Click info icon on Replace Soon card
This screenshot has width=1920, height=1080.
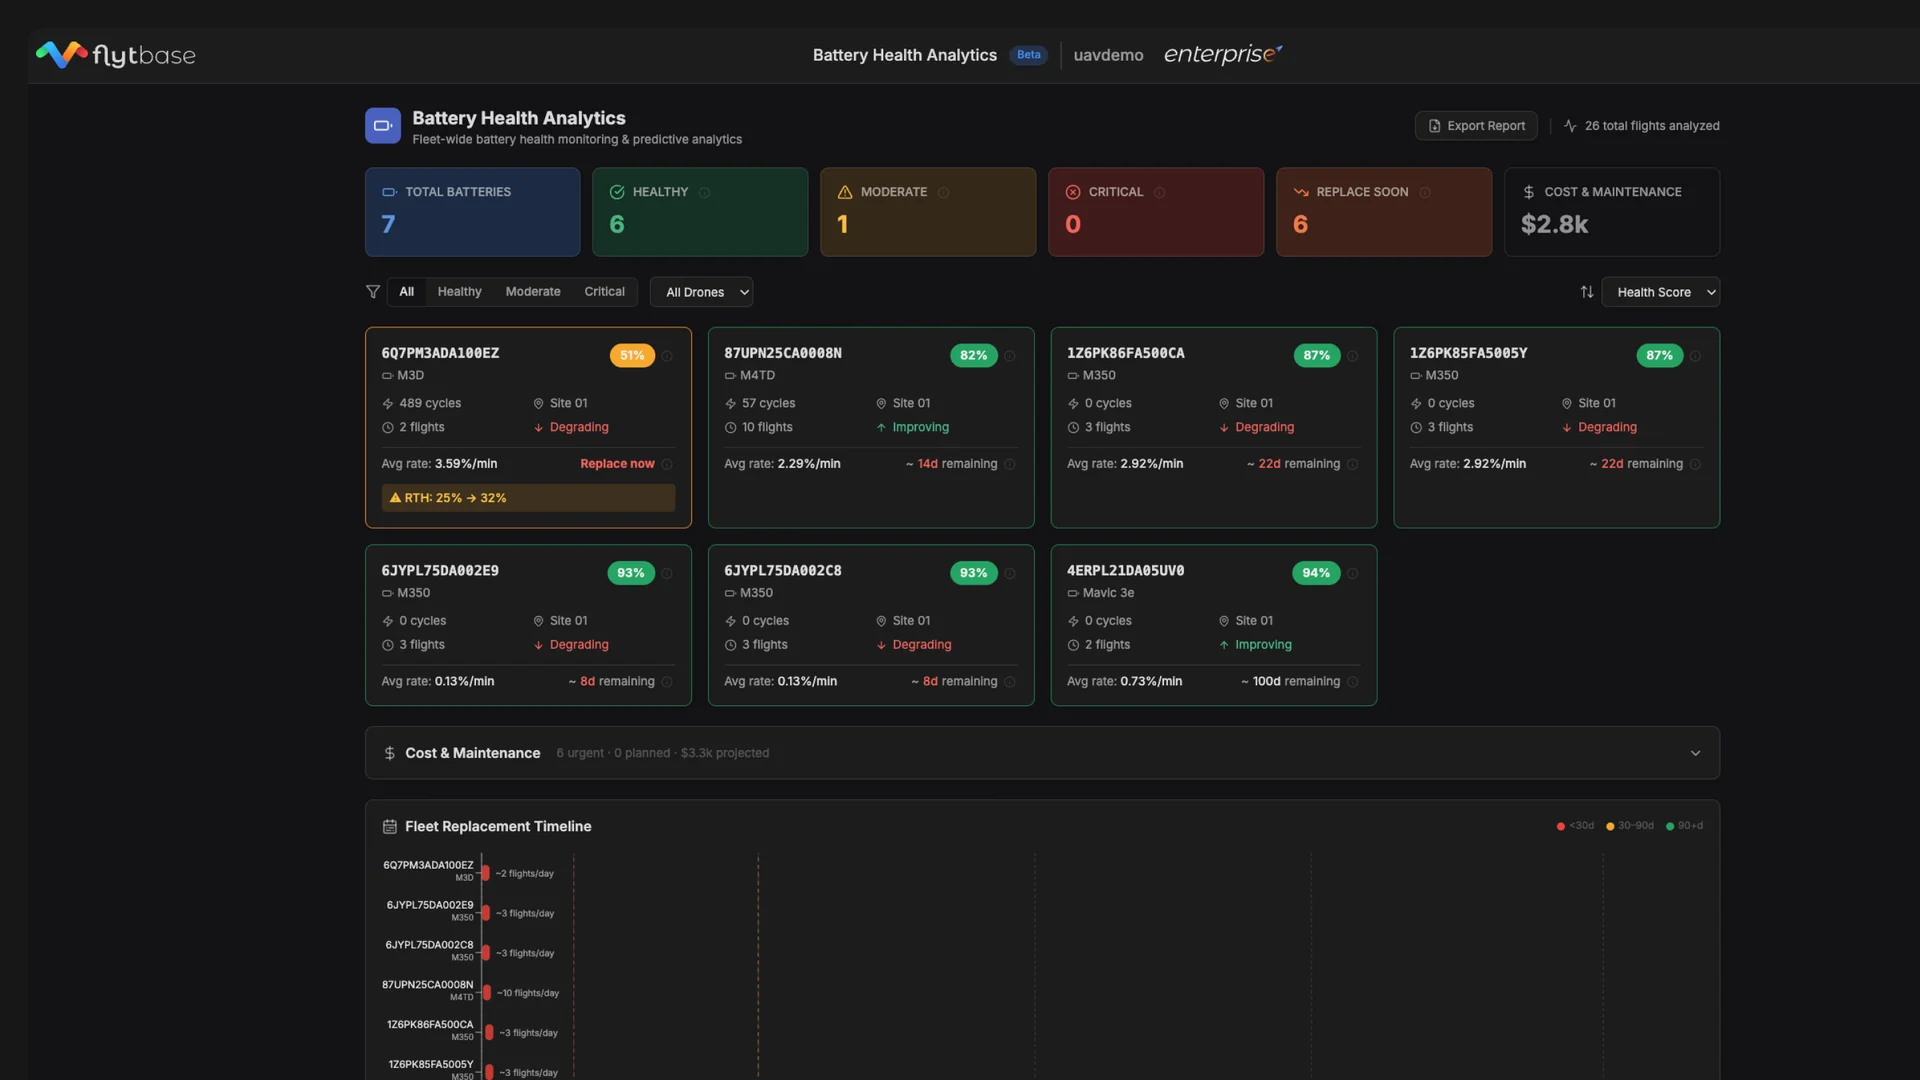point(1425,192)
